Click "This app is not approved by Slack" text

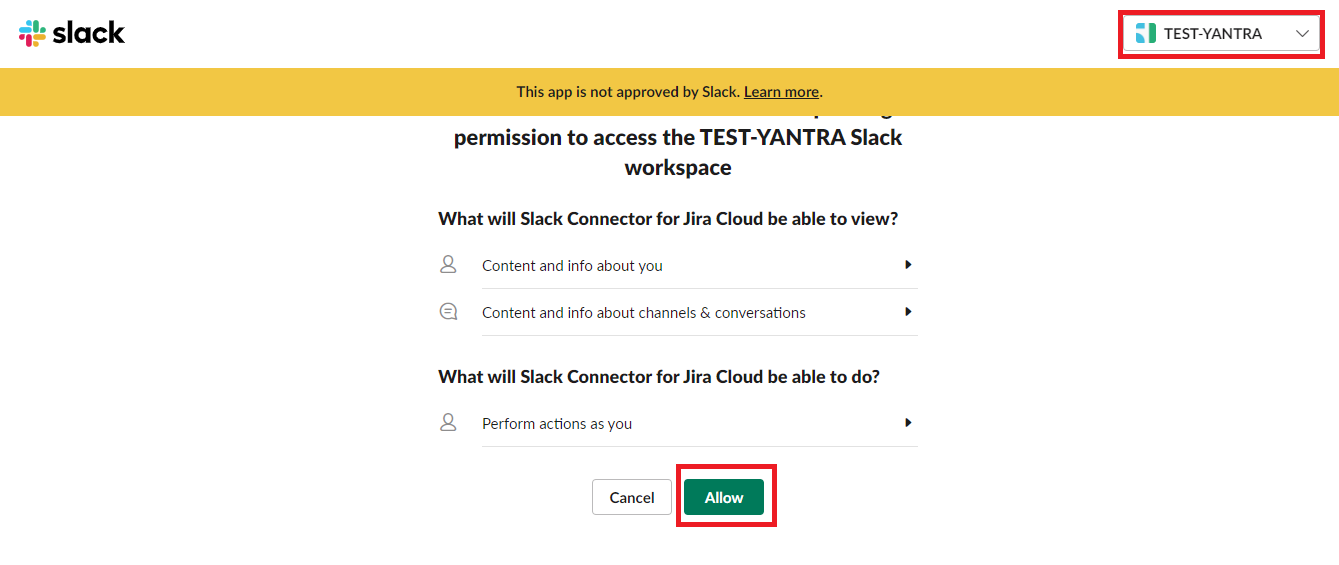tap(627, 92)
